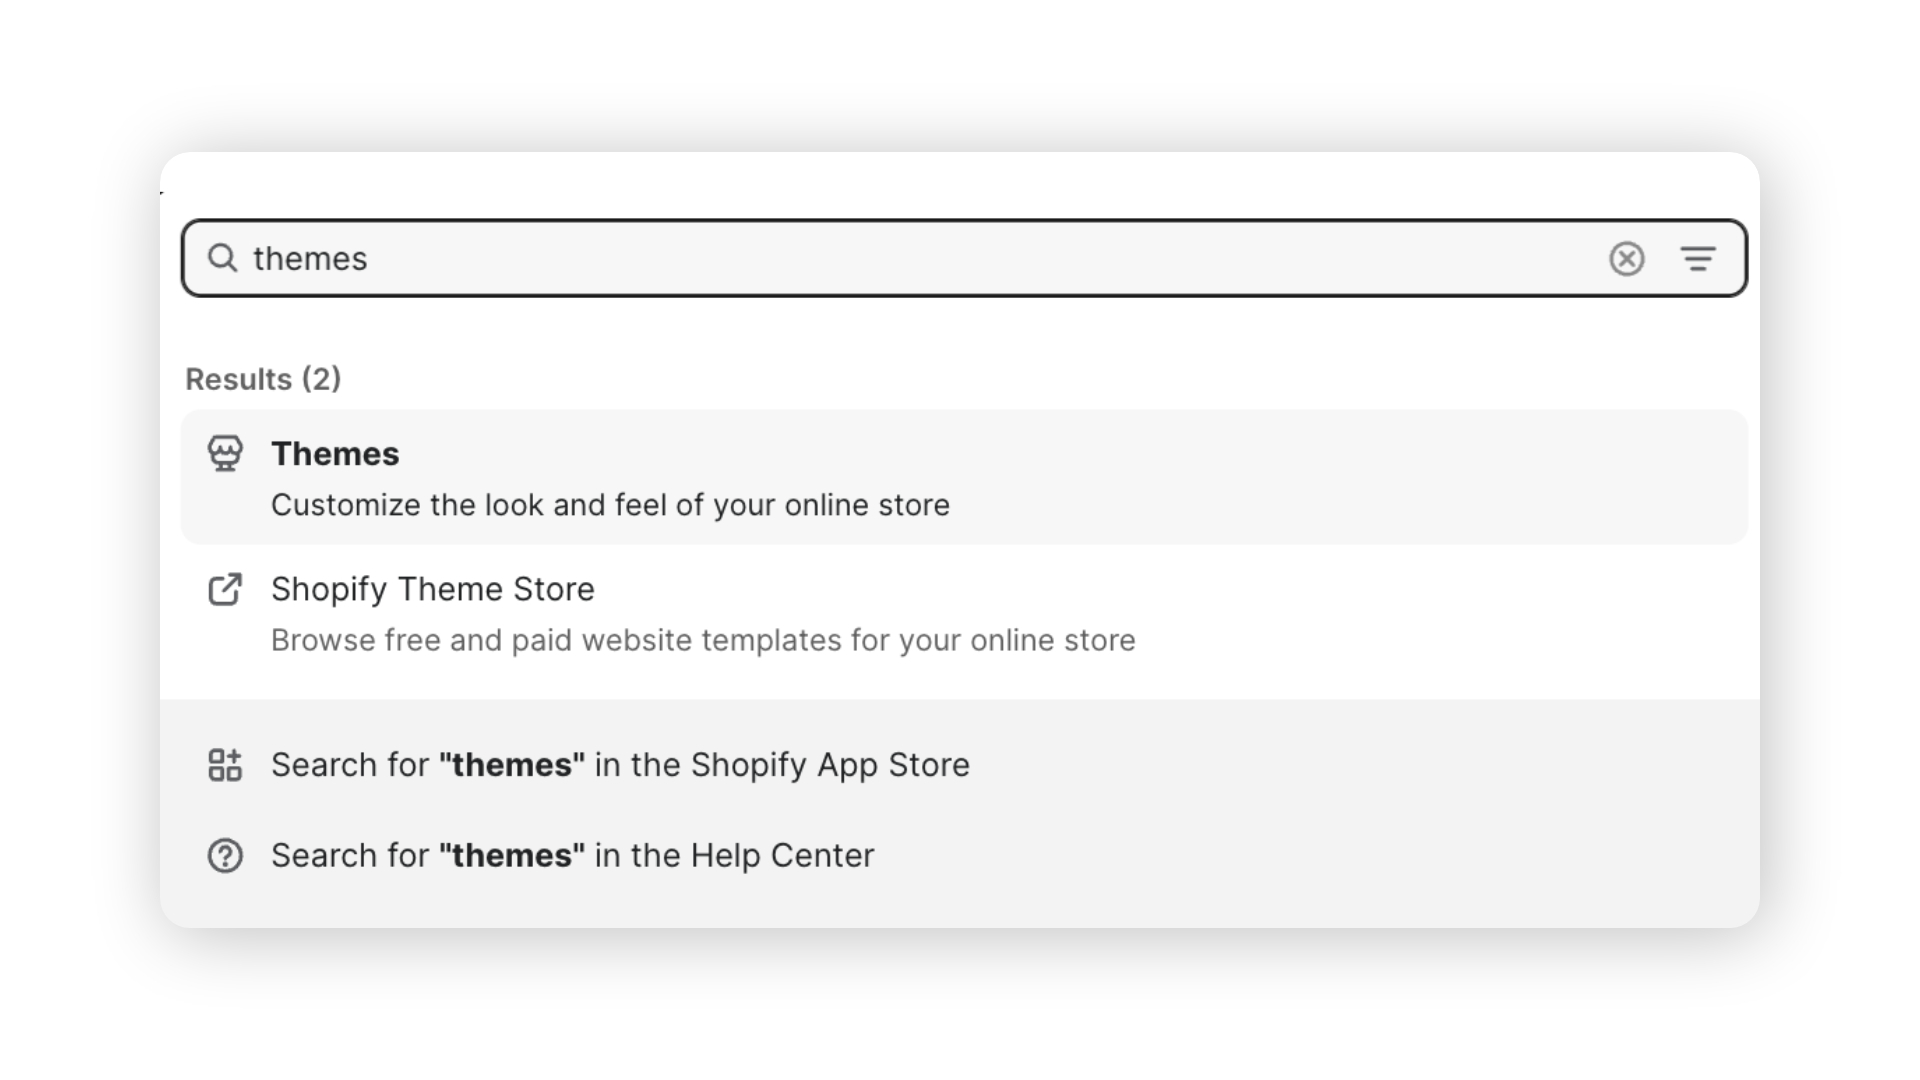Clear the search with the X icon
Image resolution: width=1920 pixels, height=1080 pixels.
tap(1627, 259)
